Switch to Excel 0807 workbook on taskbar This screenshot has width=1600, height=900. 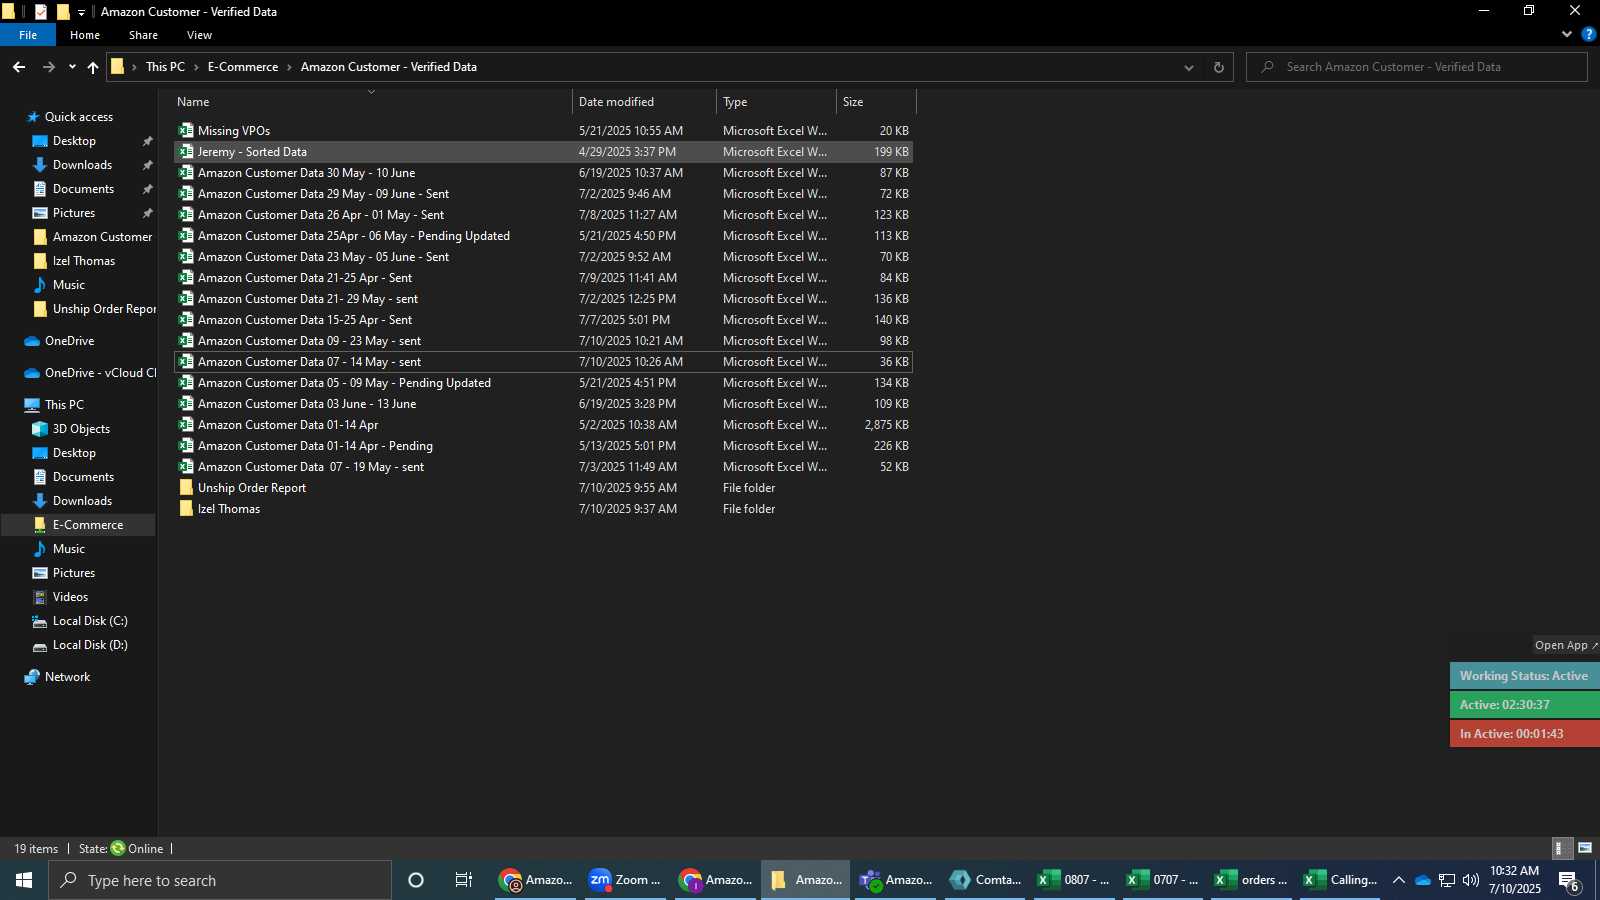coord(1074,880)
